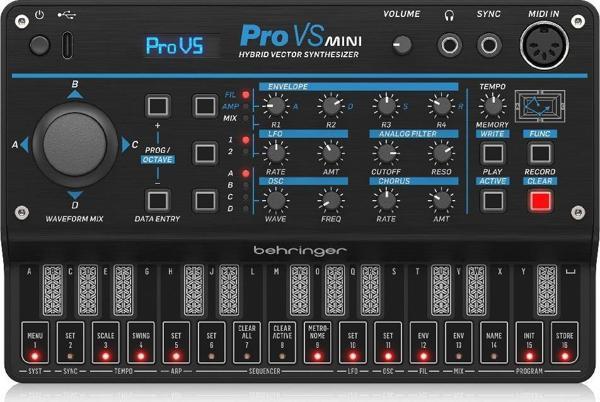The width and height of the screenshot is (600, 402).
Task: Adjust the OSC FREQ knob
Action: coord(331,200)
